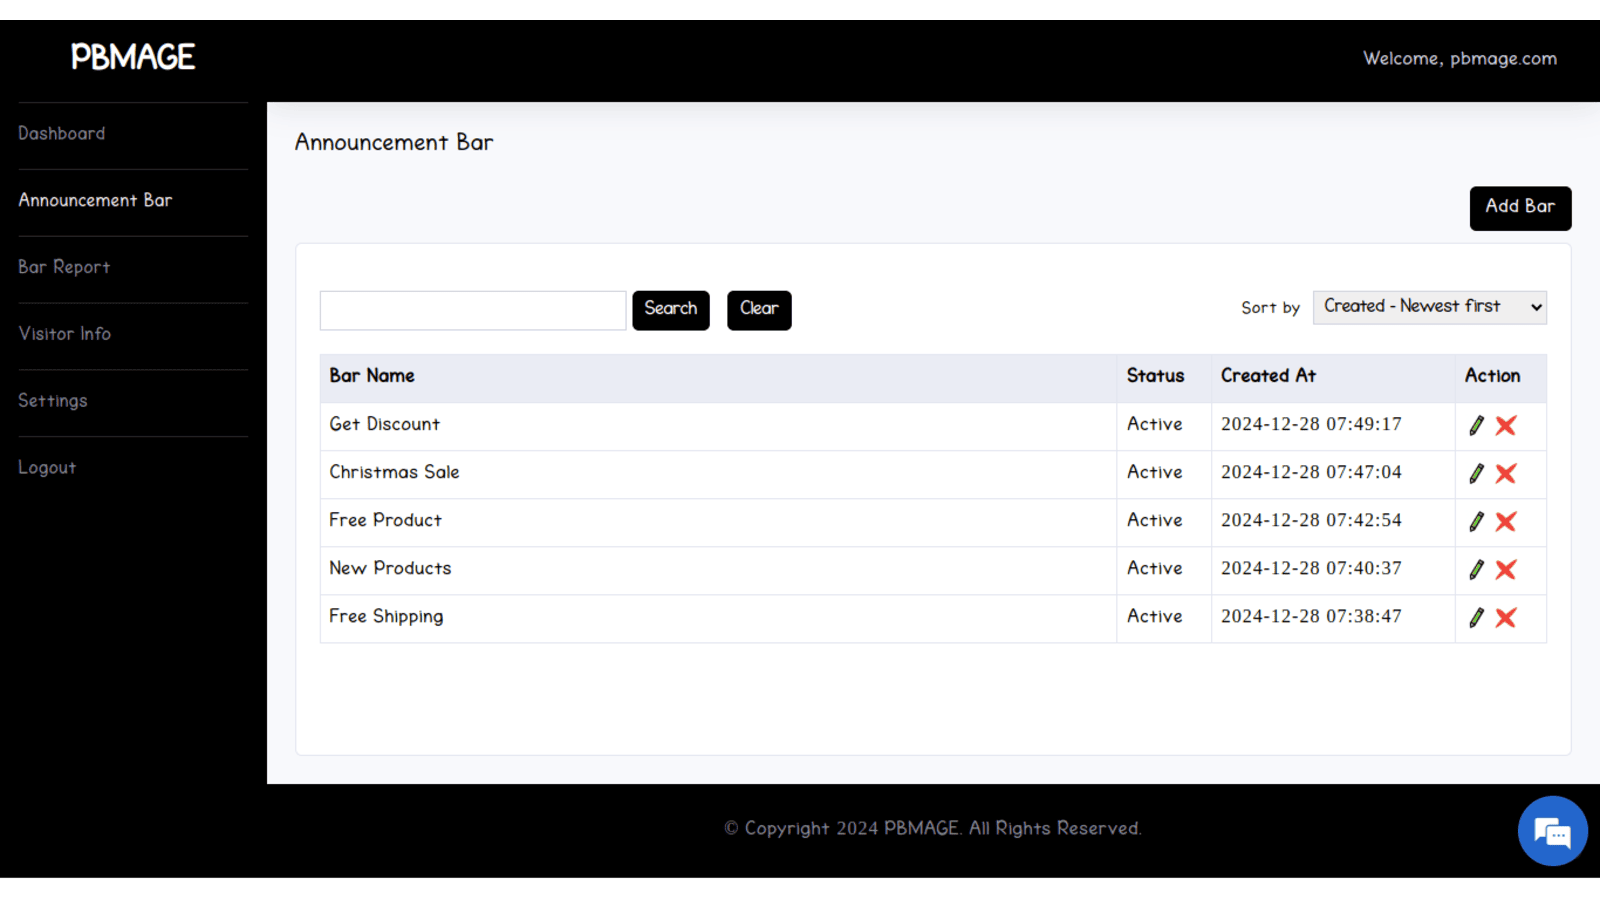Select Logout in sidebar
This screenshot has height=900, width=1600.
point(47,468)
